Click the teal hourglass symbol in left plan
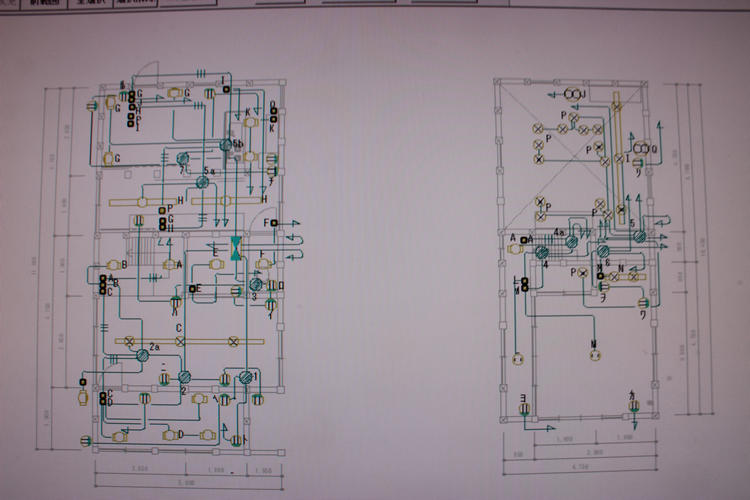 tap(235, 249)
